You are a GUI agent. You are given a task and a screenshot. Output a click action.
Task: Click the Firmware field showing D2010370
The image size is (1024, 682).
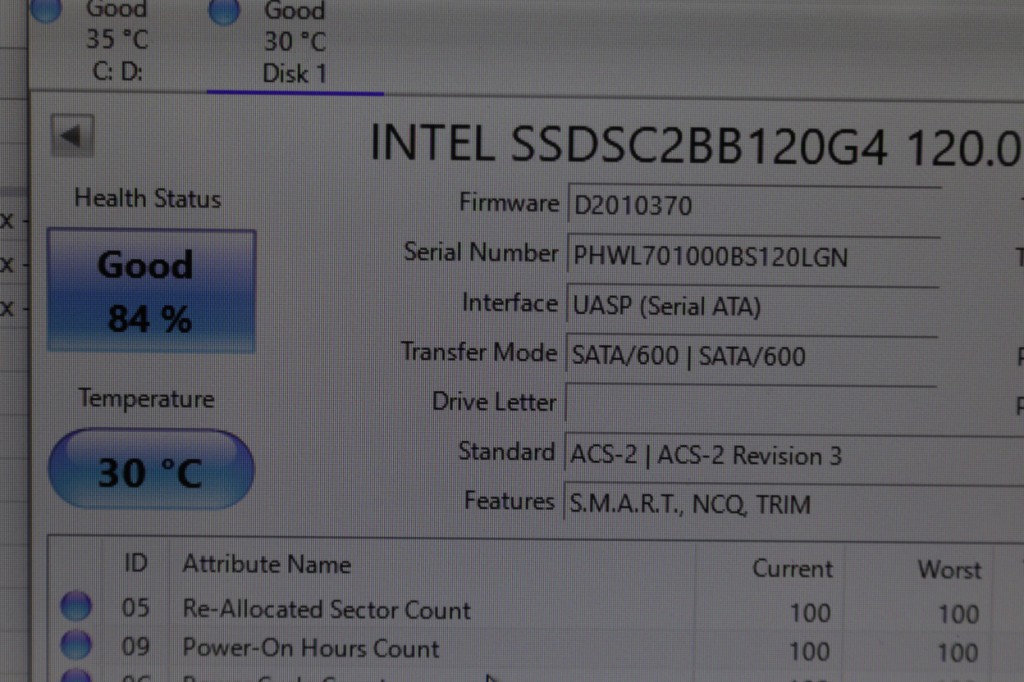[752, 206]
